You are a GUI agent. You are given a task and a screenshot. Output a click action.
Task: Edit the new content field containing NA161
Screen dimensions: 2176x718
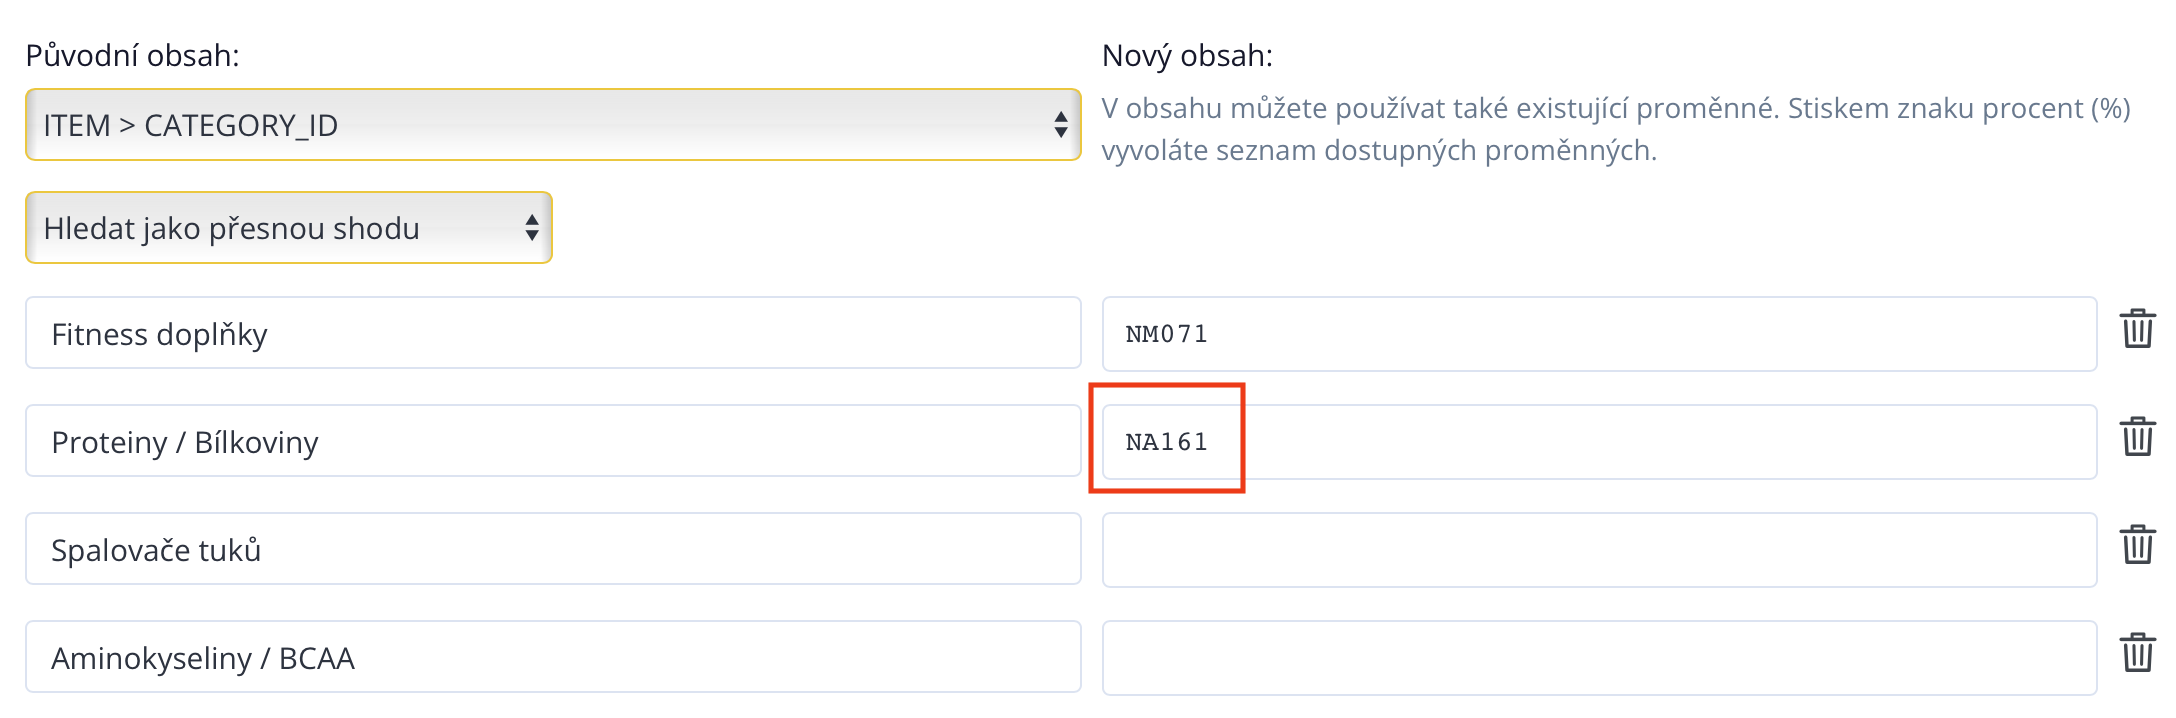(x=1598, y=442)
